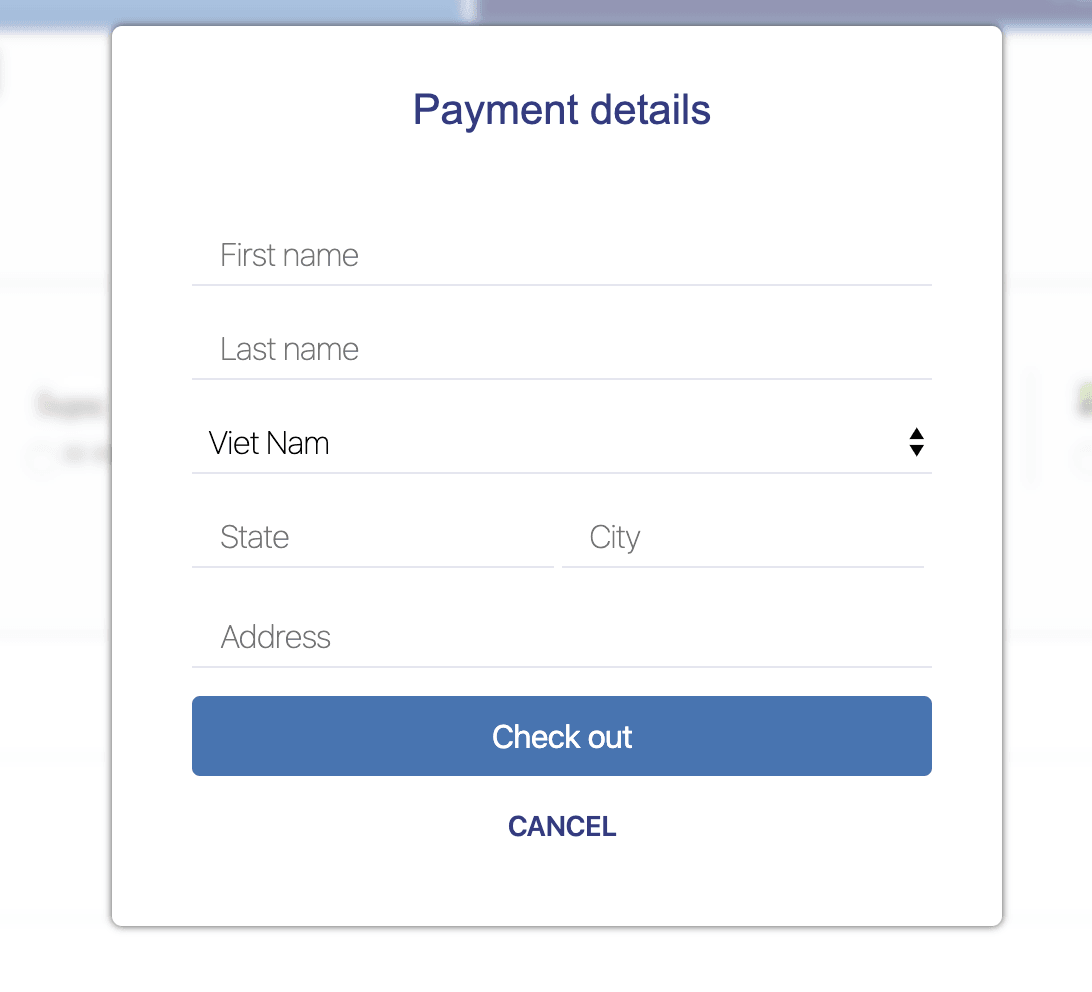Viewport: 1092px width, 992px height.
Task: Click the blue Check out button
Action: click(561, 736)
